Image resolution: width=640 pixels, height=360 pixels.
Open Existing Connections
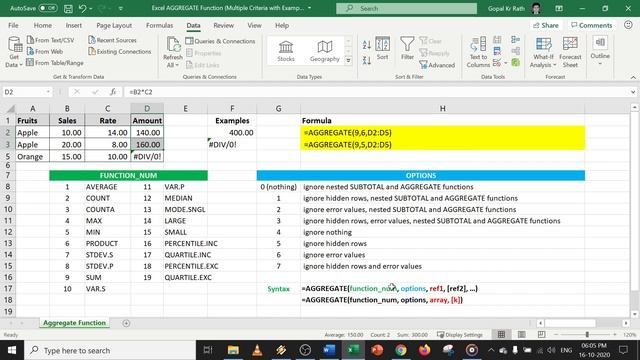coord(120,51)
